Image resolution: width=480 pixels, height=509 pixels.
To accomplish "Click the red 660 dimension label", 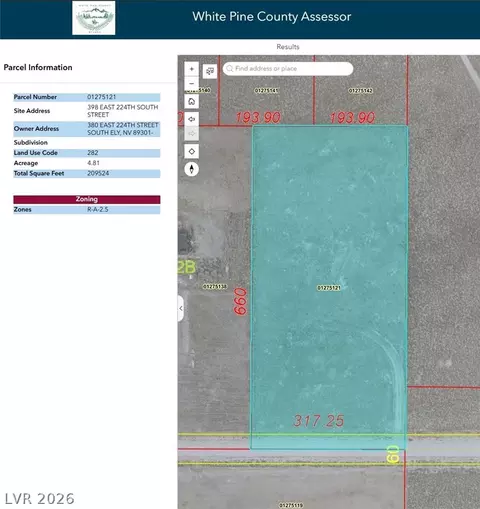I will point(240,302).
